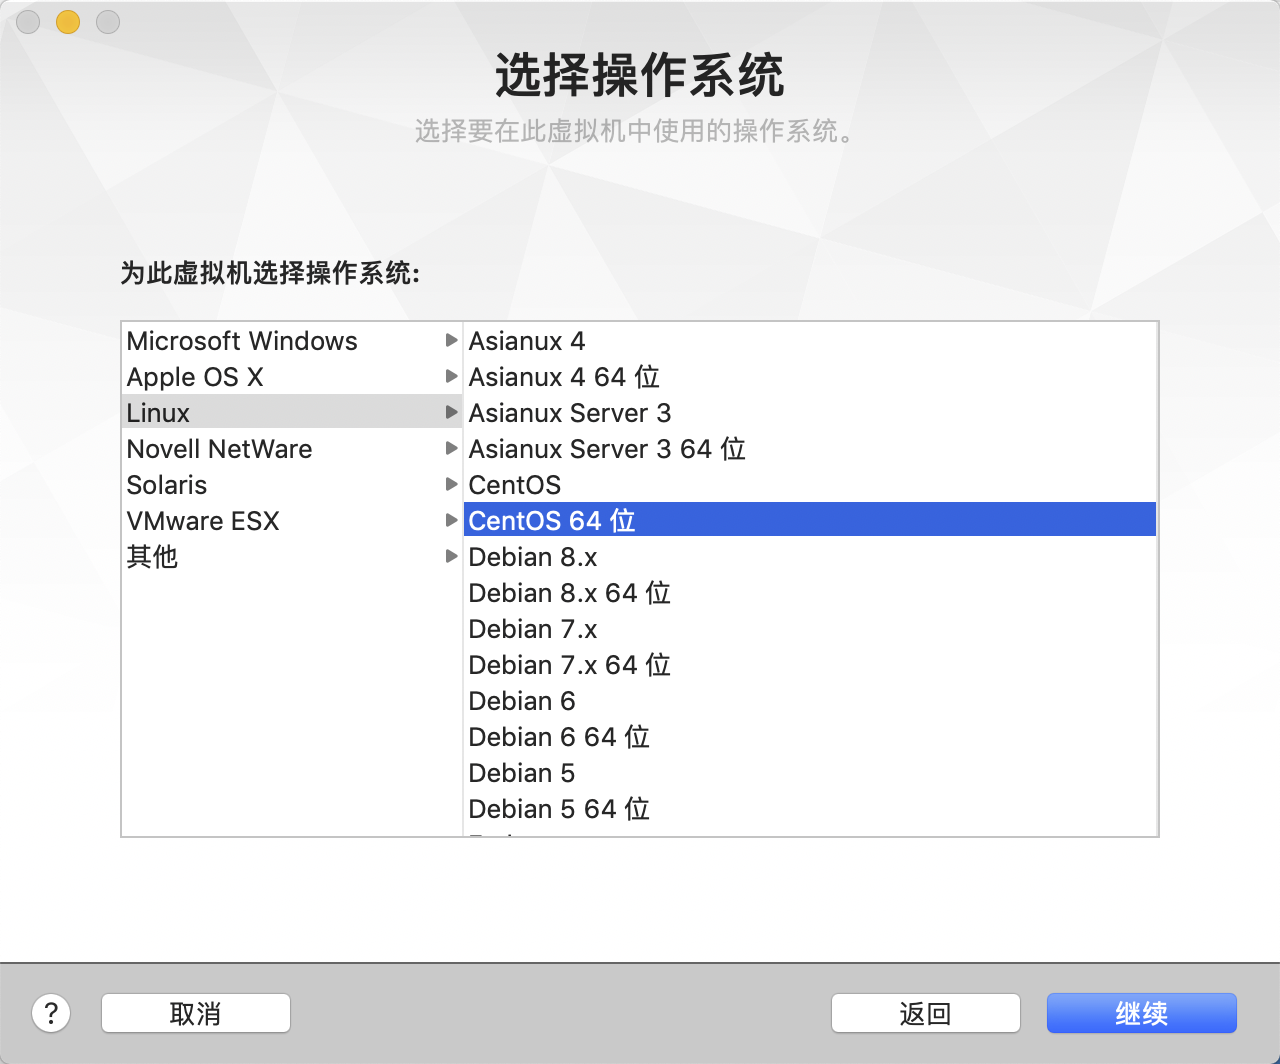Select Microsoft Windows category

point(242,341)
